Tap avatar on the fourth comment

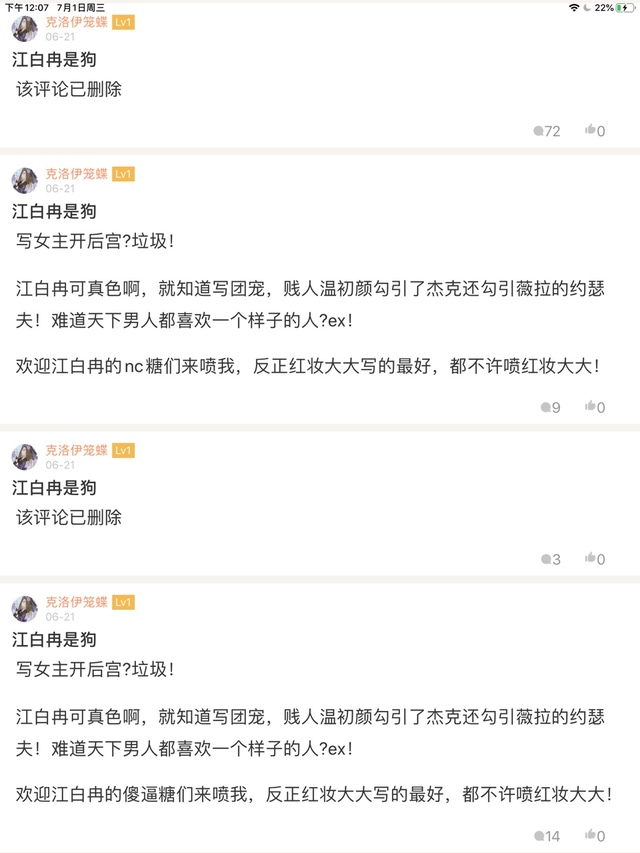pos(25,608)
